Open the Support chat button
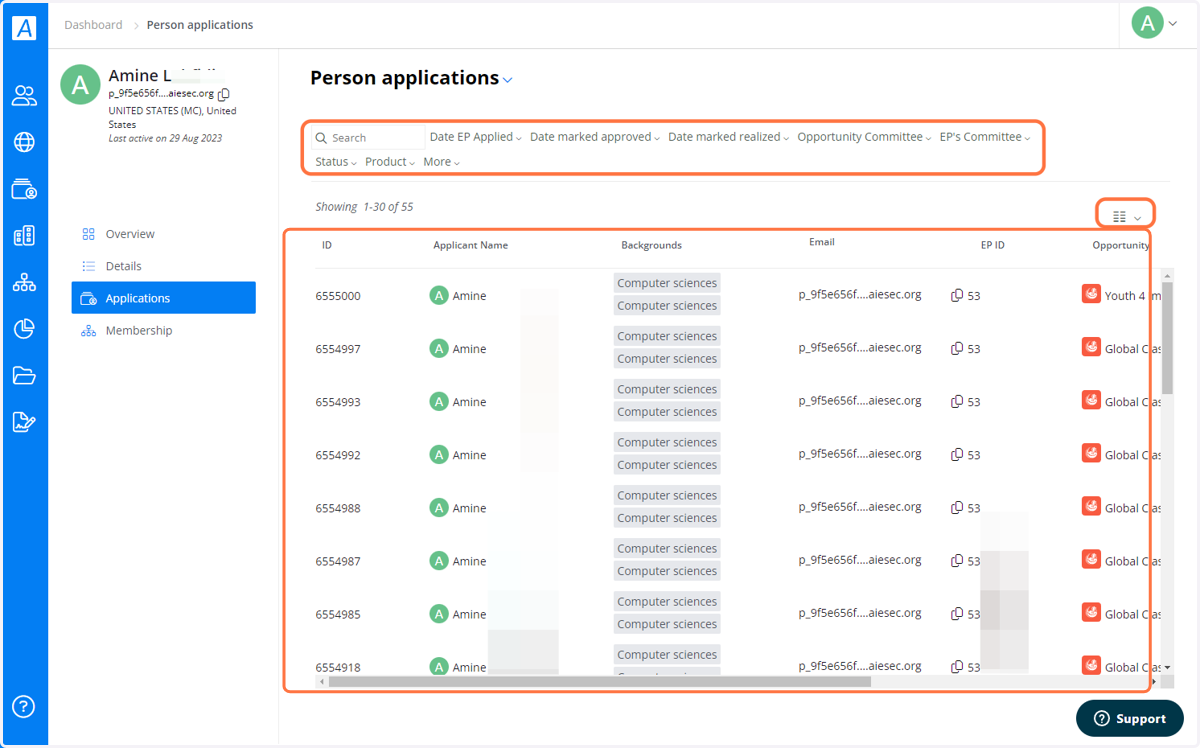 1130,718
